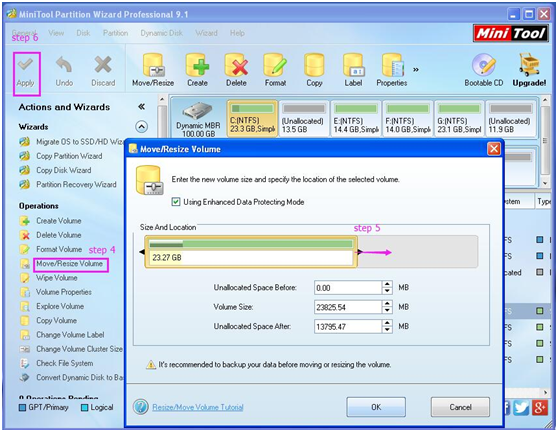Click the left resize handle of volume bar
Screen dimensions: 558x432
142,252
